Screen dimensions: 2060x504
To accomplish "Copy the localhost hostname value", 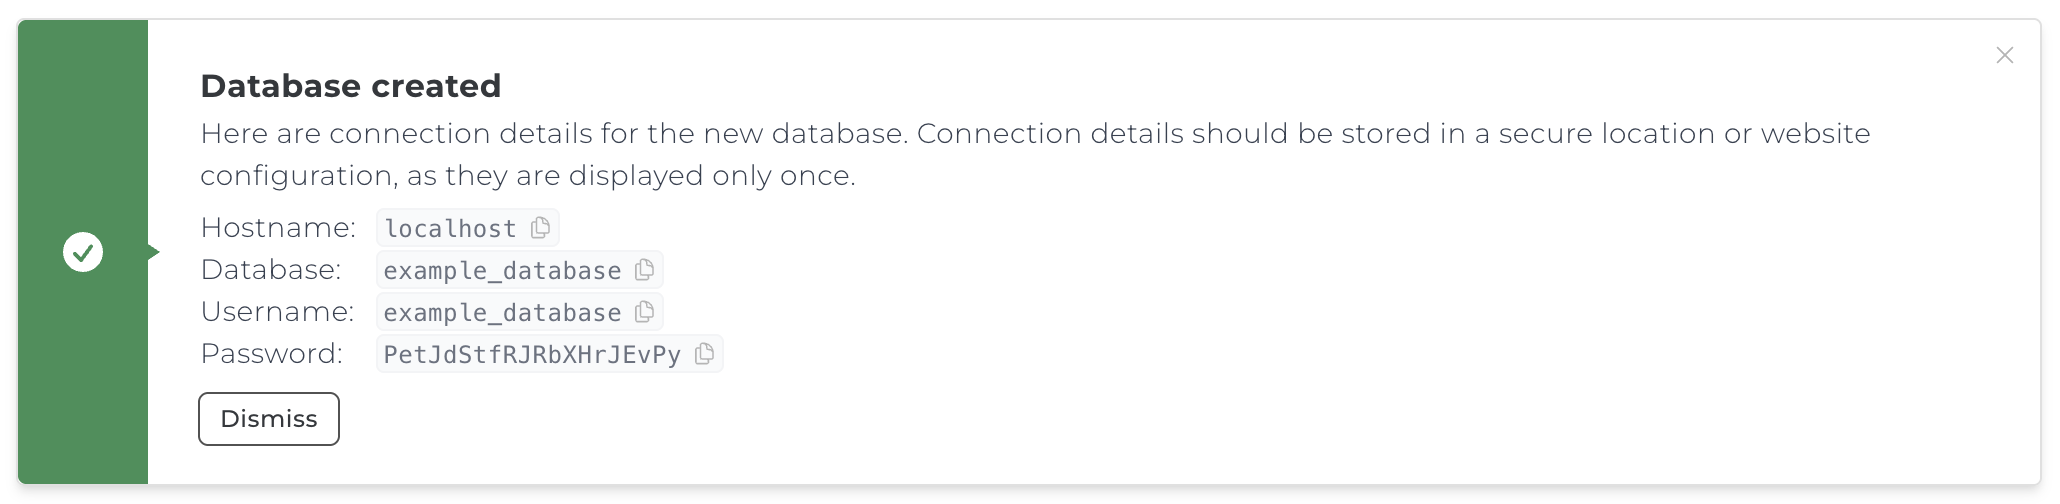I will pos(540,228).
